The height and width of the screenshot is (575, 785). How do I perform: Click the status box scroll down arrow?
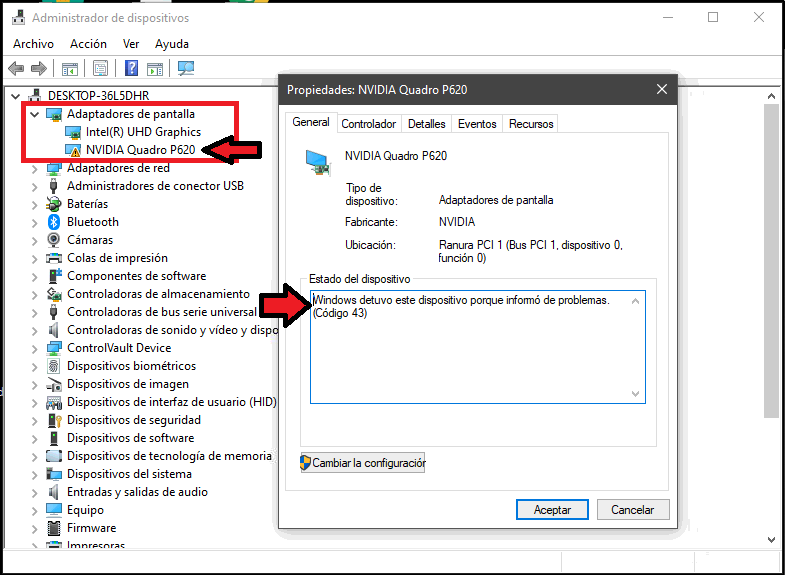coord(635,393)
